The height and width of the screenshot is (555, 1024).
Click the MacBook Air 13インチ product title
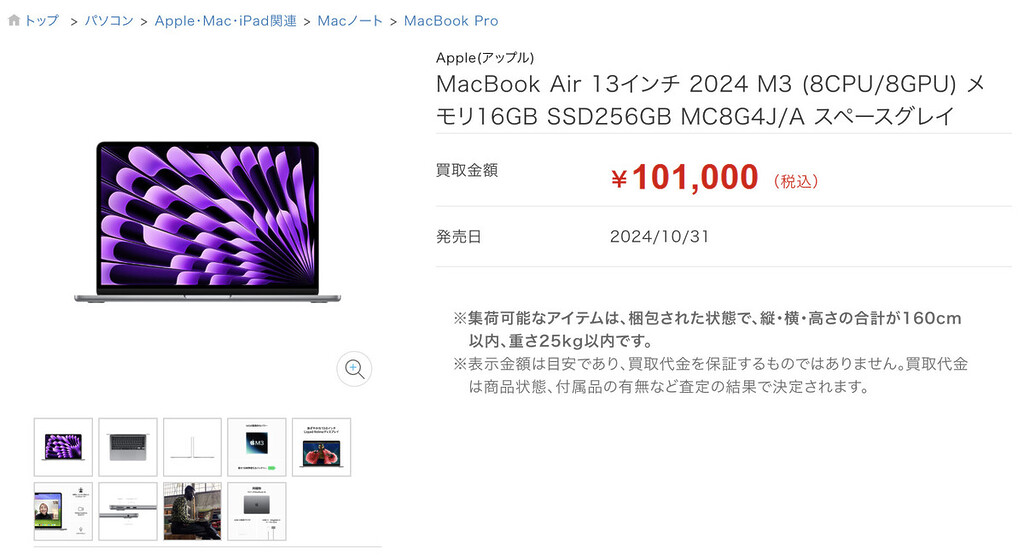click(x=711, y=100)
